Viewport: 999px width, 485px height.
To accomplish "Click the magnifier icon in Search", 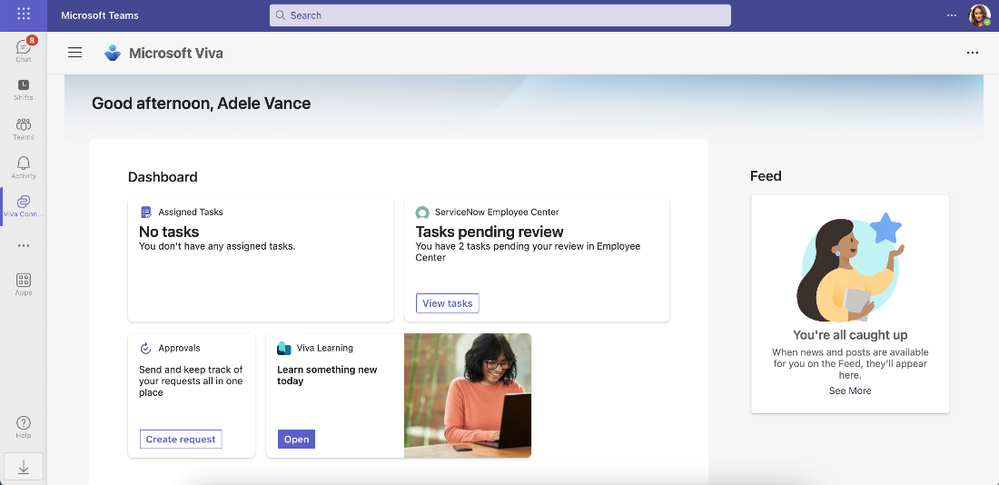I will 280,15.
